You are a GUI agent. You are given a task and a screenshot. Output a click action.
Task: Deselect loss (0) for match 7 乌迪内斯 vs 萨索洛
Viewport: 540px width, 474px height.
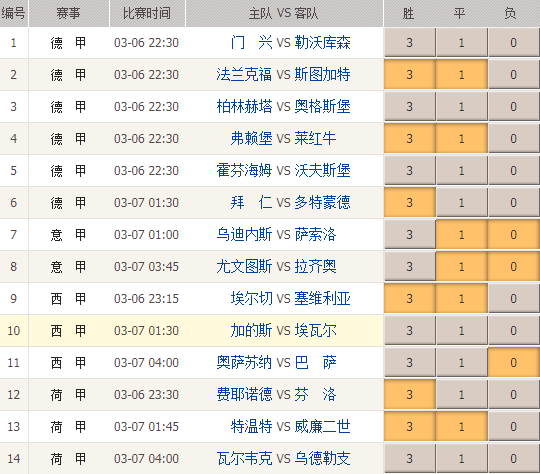(x=514, y=235)
